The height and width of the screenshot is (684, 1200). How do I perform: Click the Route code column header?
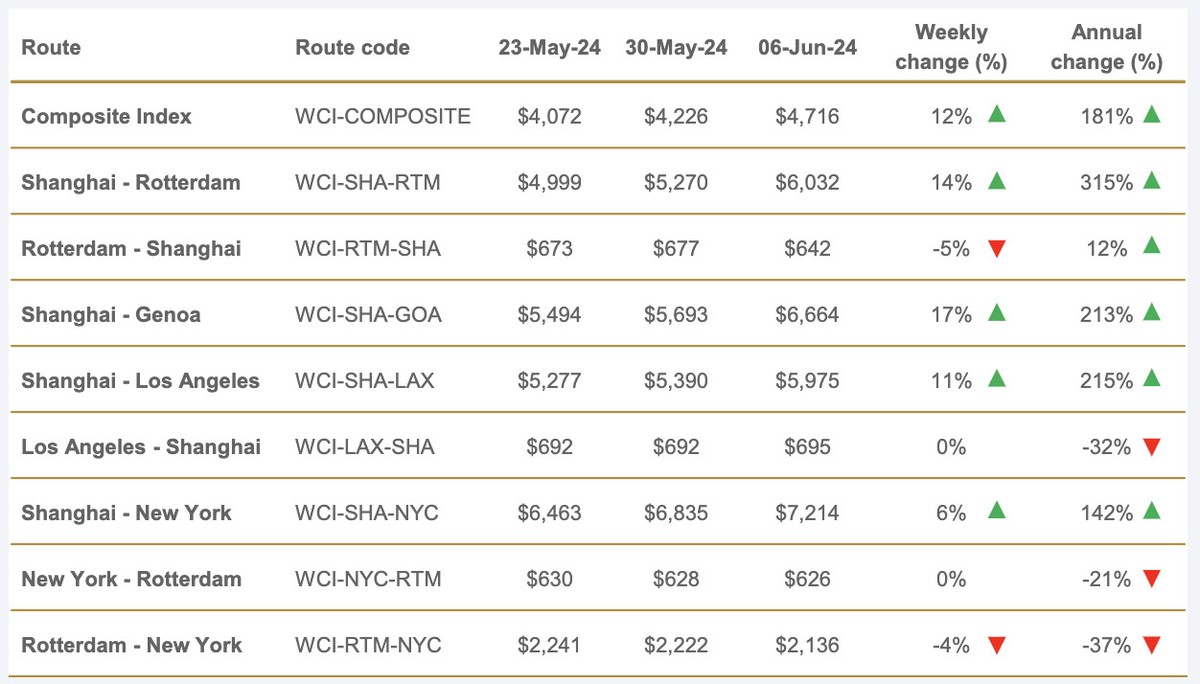coord(352,47)
